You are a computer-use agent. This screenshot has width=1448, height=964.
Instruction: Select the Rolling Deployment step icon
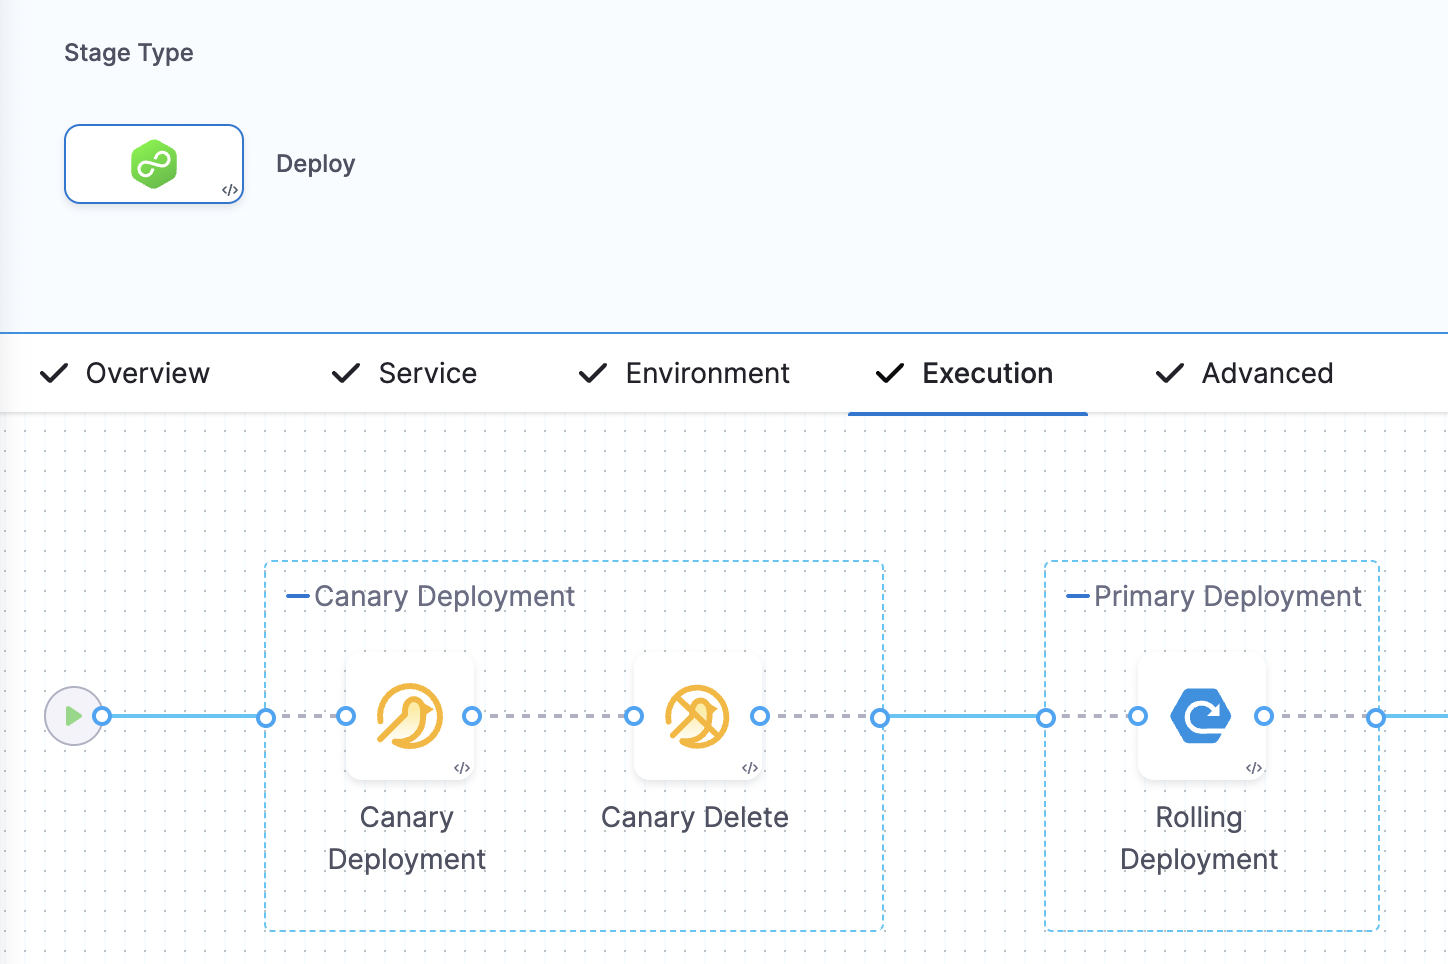point(1201,716)
